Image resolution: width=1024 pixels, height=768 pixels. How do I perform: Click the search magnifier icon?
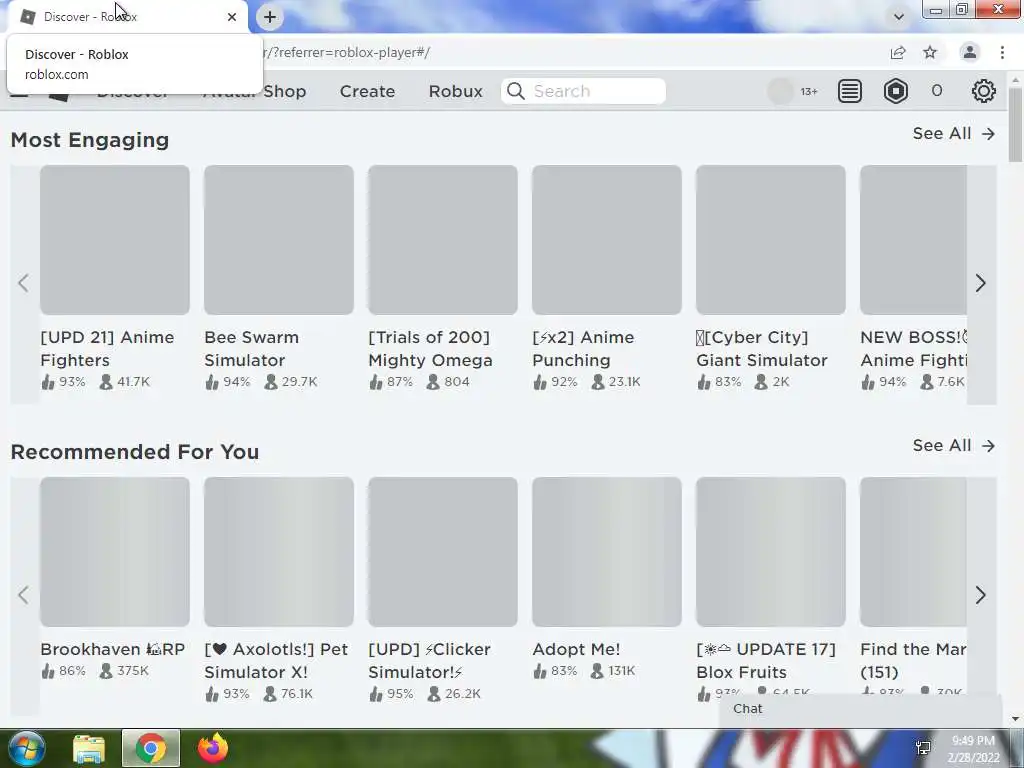click(516, 91)
